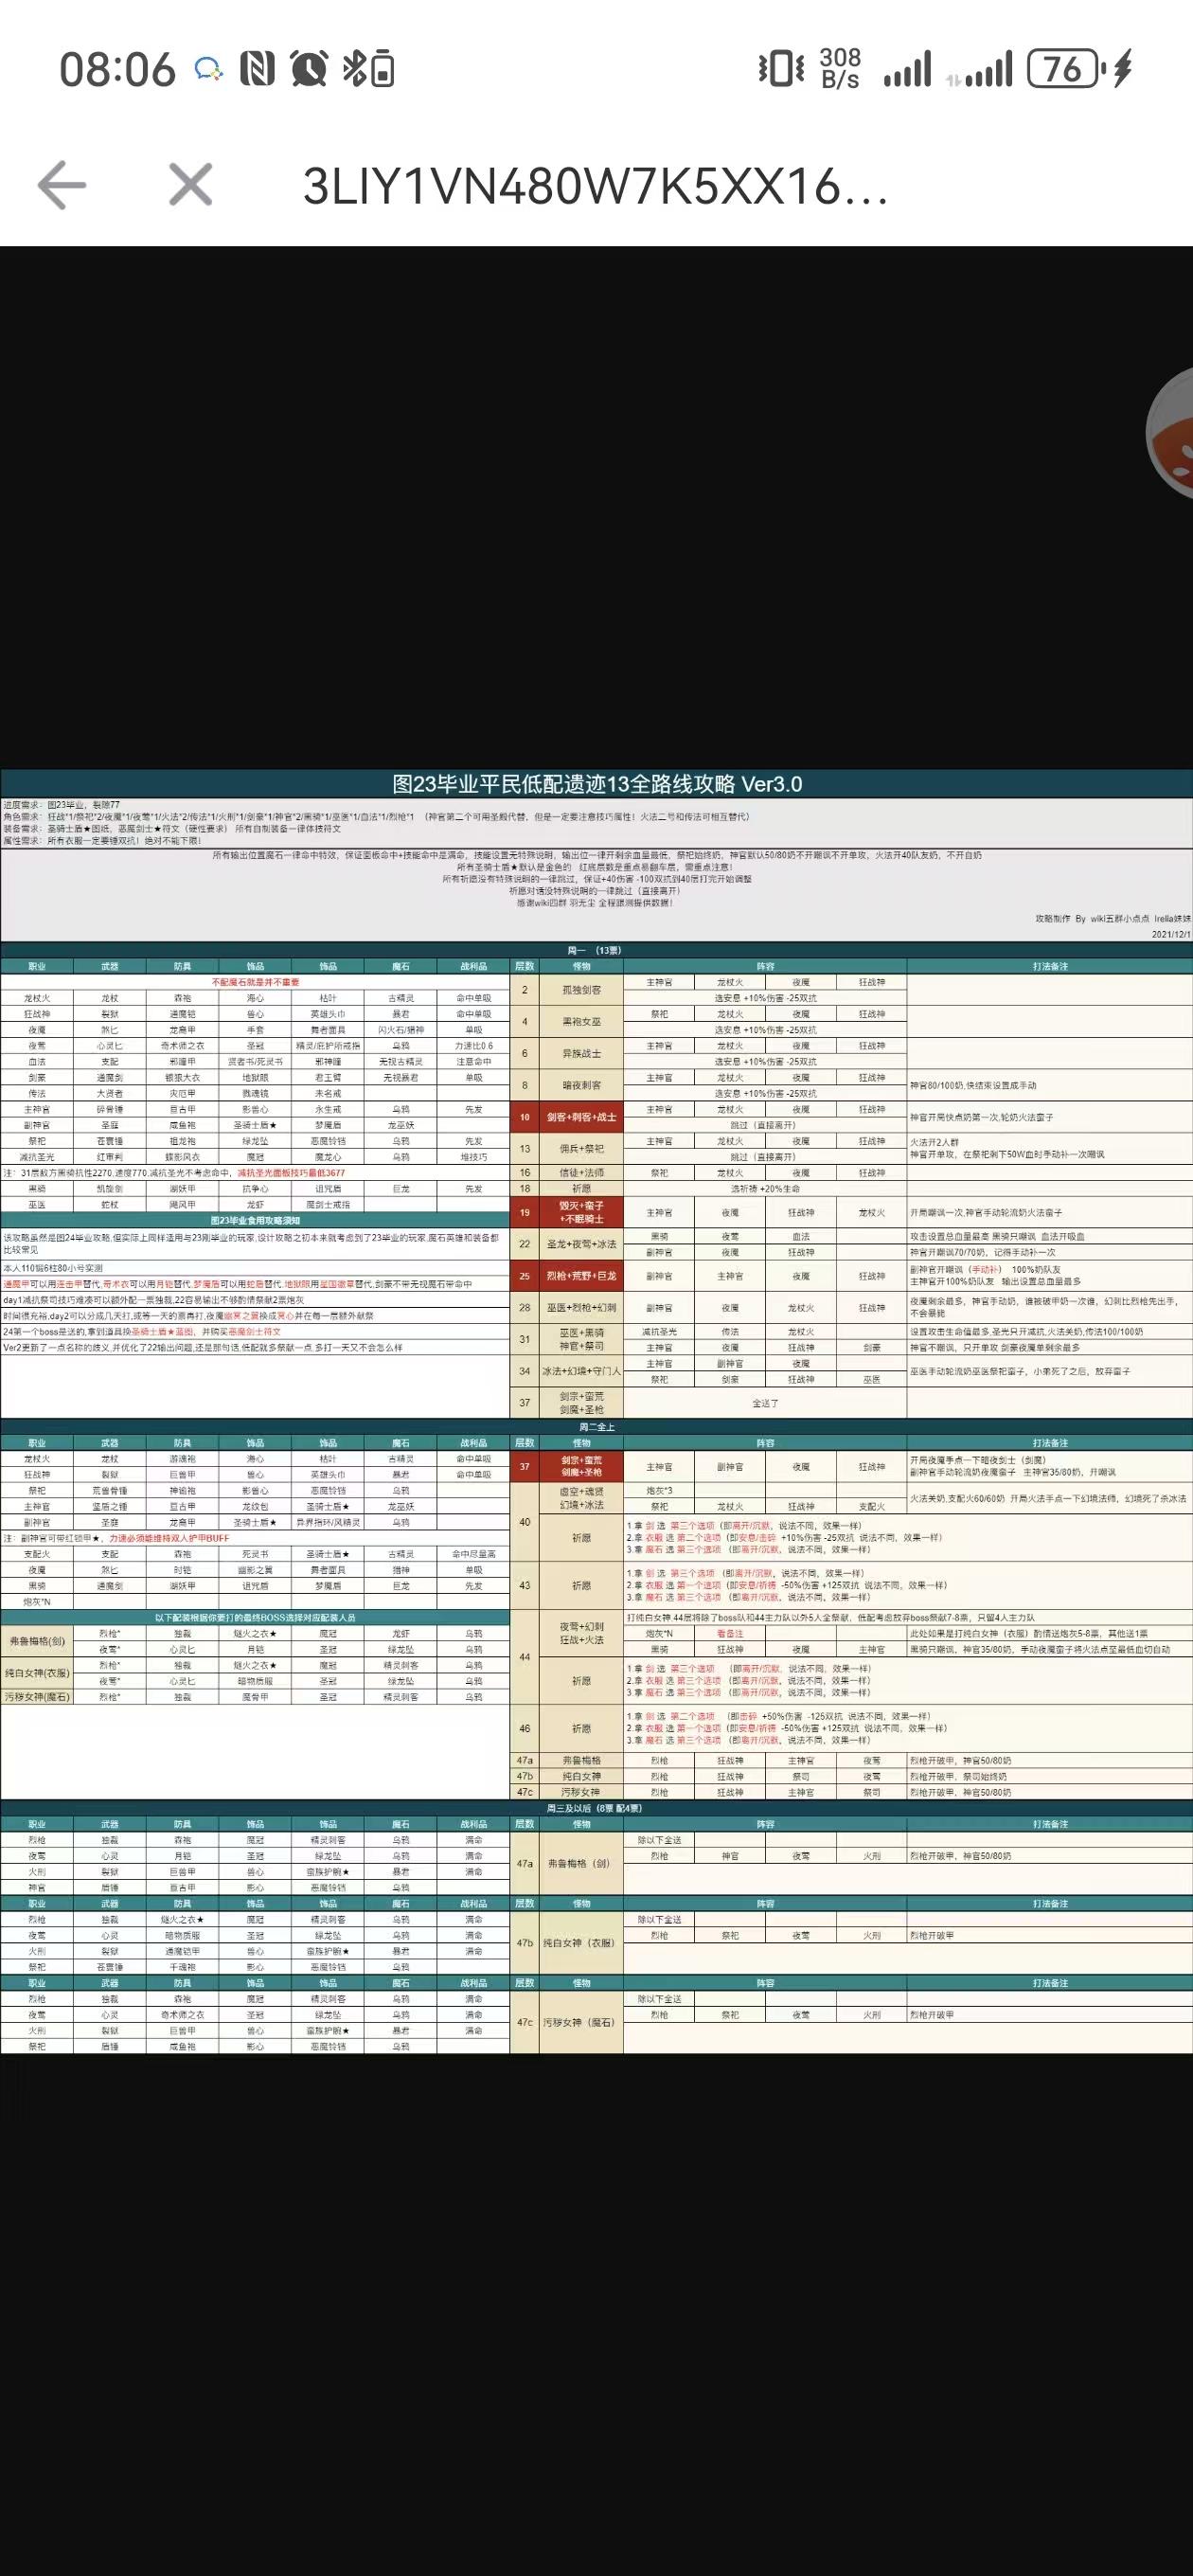Image resolution: width=1193 pixels, height=2576 pixels.
Task: Tap the heading 图23毕业平民低配遗迹13全路线攻略 Ver3.0
Action: pyautogui.click(x=596, y=783)
